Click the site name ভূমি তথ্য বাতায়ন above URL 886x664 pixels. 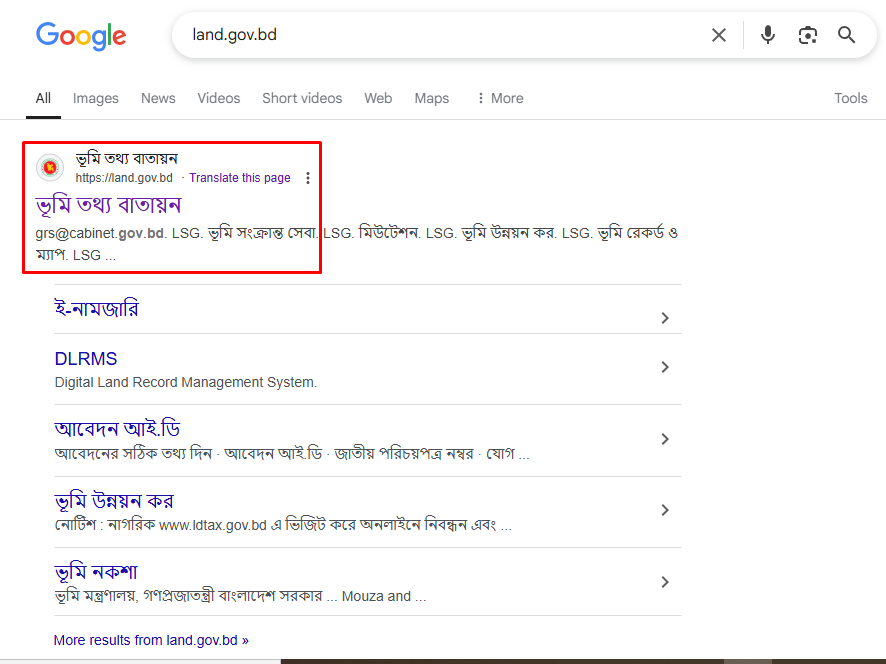[x=127, y=159]
